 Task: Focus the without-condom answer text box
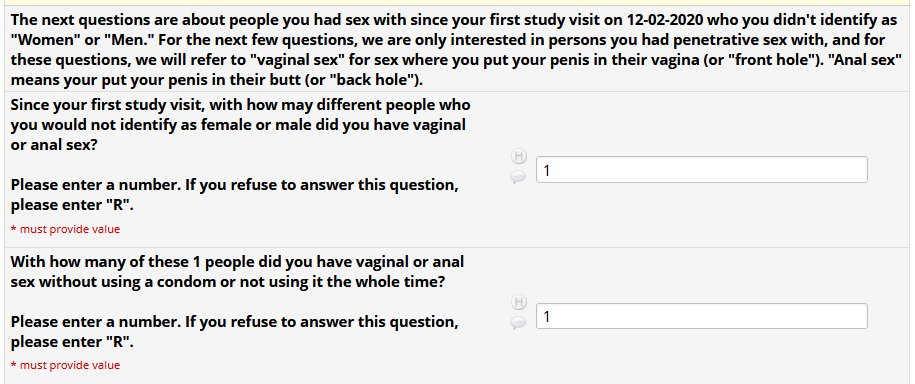(x=701, y=316)
